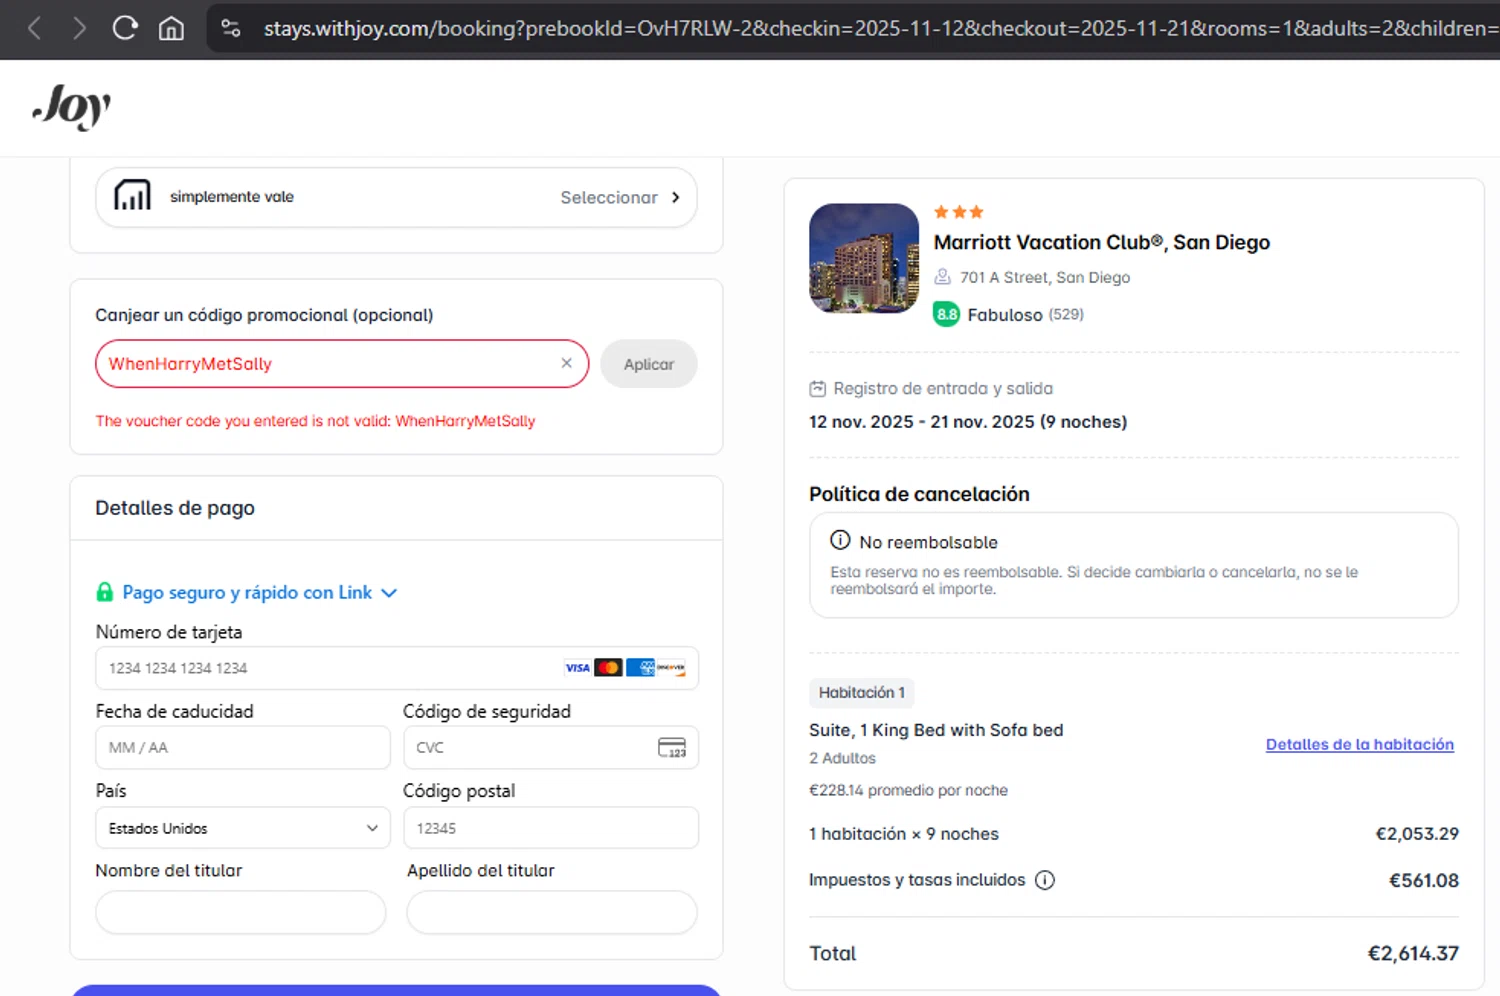Viewport: 1500px width, 996px height.
Task: Focus the Número de tarjeta field
Action: [397, 668]
